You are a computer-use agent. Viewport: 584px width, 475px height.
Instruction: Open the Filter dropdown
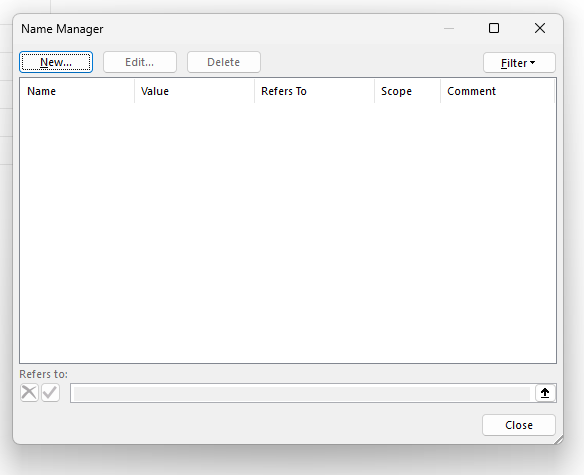coord(519,63)
